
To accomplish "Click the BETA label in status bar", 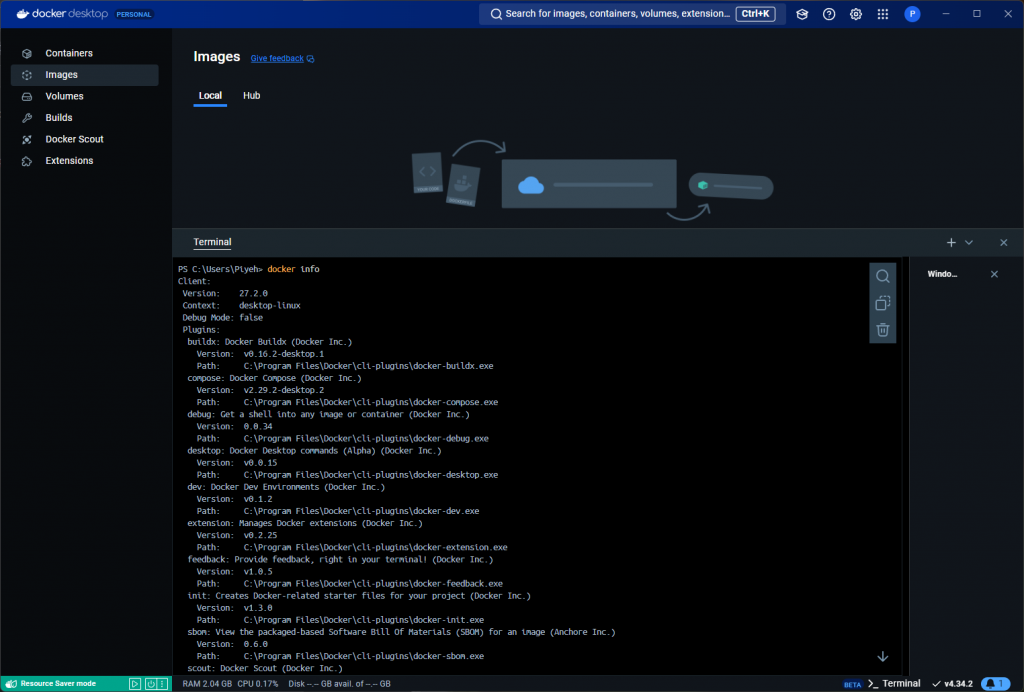I will click(x=852, y=685).
